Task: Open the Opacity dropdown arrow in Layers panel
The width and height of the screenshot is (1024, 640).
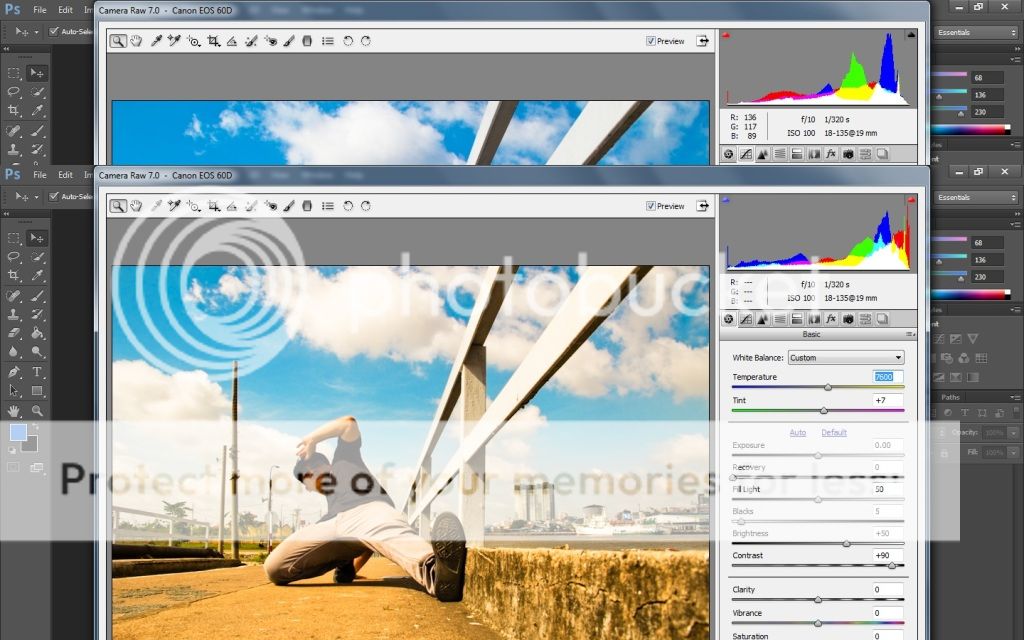Action: [x=1013, y=432]
